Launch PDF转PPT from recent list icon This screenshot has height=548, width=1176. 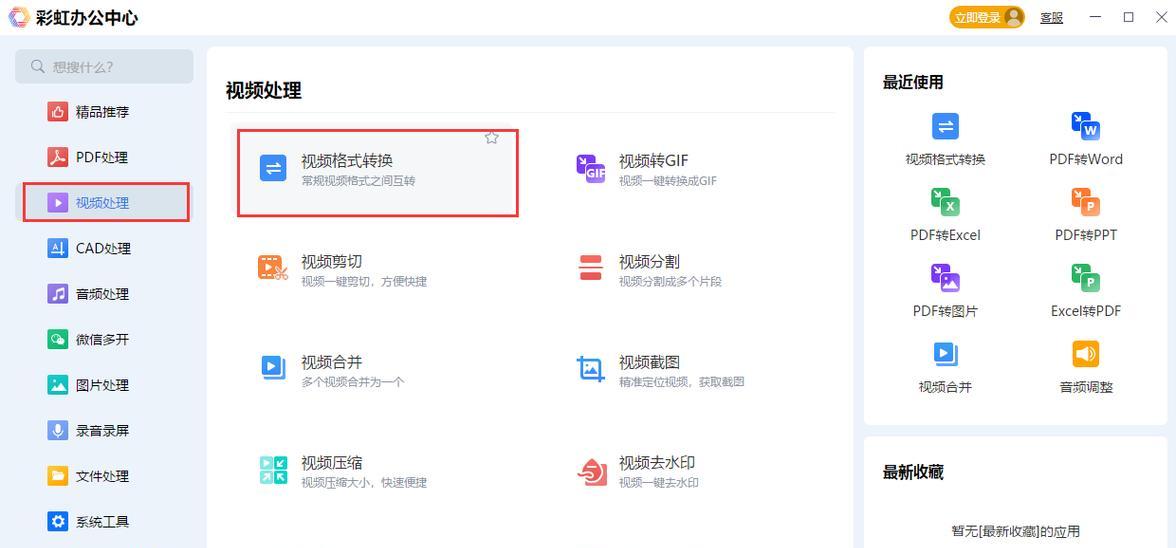1085,202
